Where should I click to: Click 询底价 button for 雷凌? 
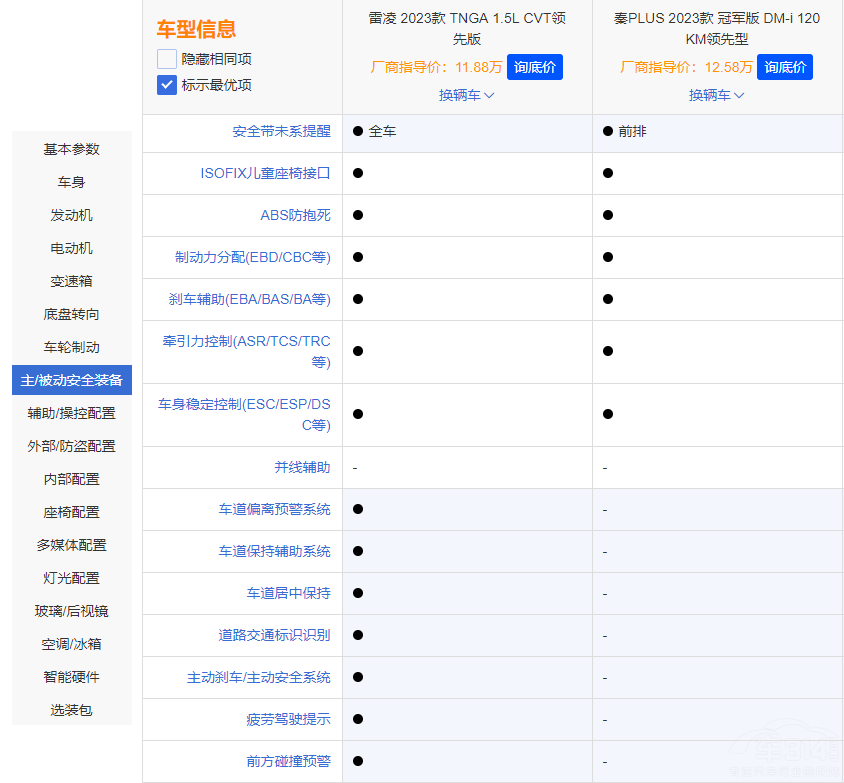click(534, 67)
